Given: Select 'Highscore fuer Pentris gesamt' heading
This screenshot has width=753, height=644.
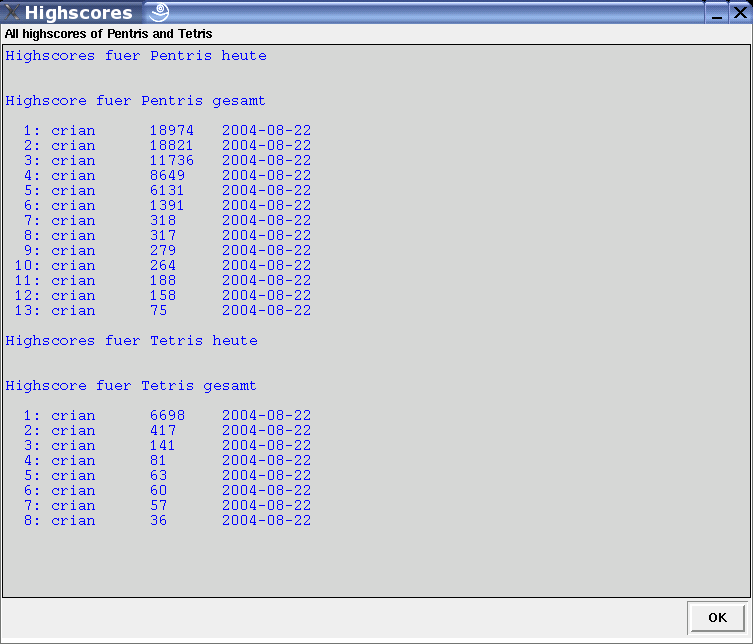Looking at the screenshot, I should (135, 101).
